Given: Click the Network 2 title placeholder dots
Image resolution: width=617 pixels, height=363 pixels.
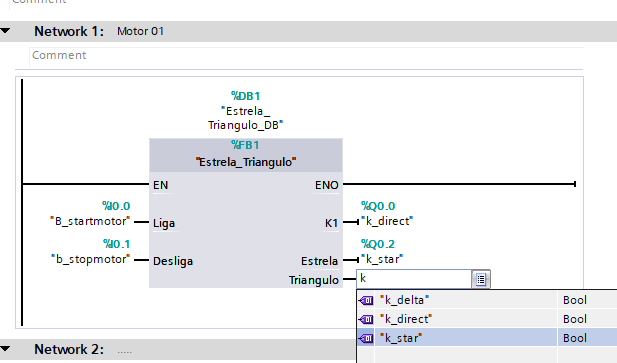Looking at the screenshot, I should pos(124,351).
